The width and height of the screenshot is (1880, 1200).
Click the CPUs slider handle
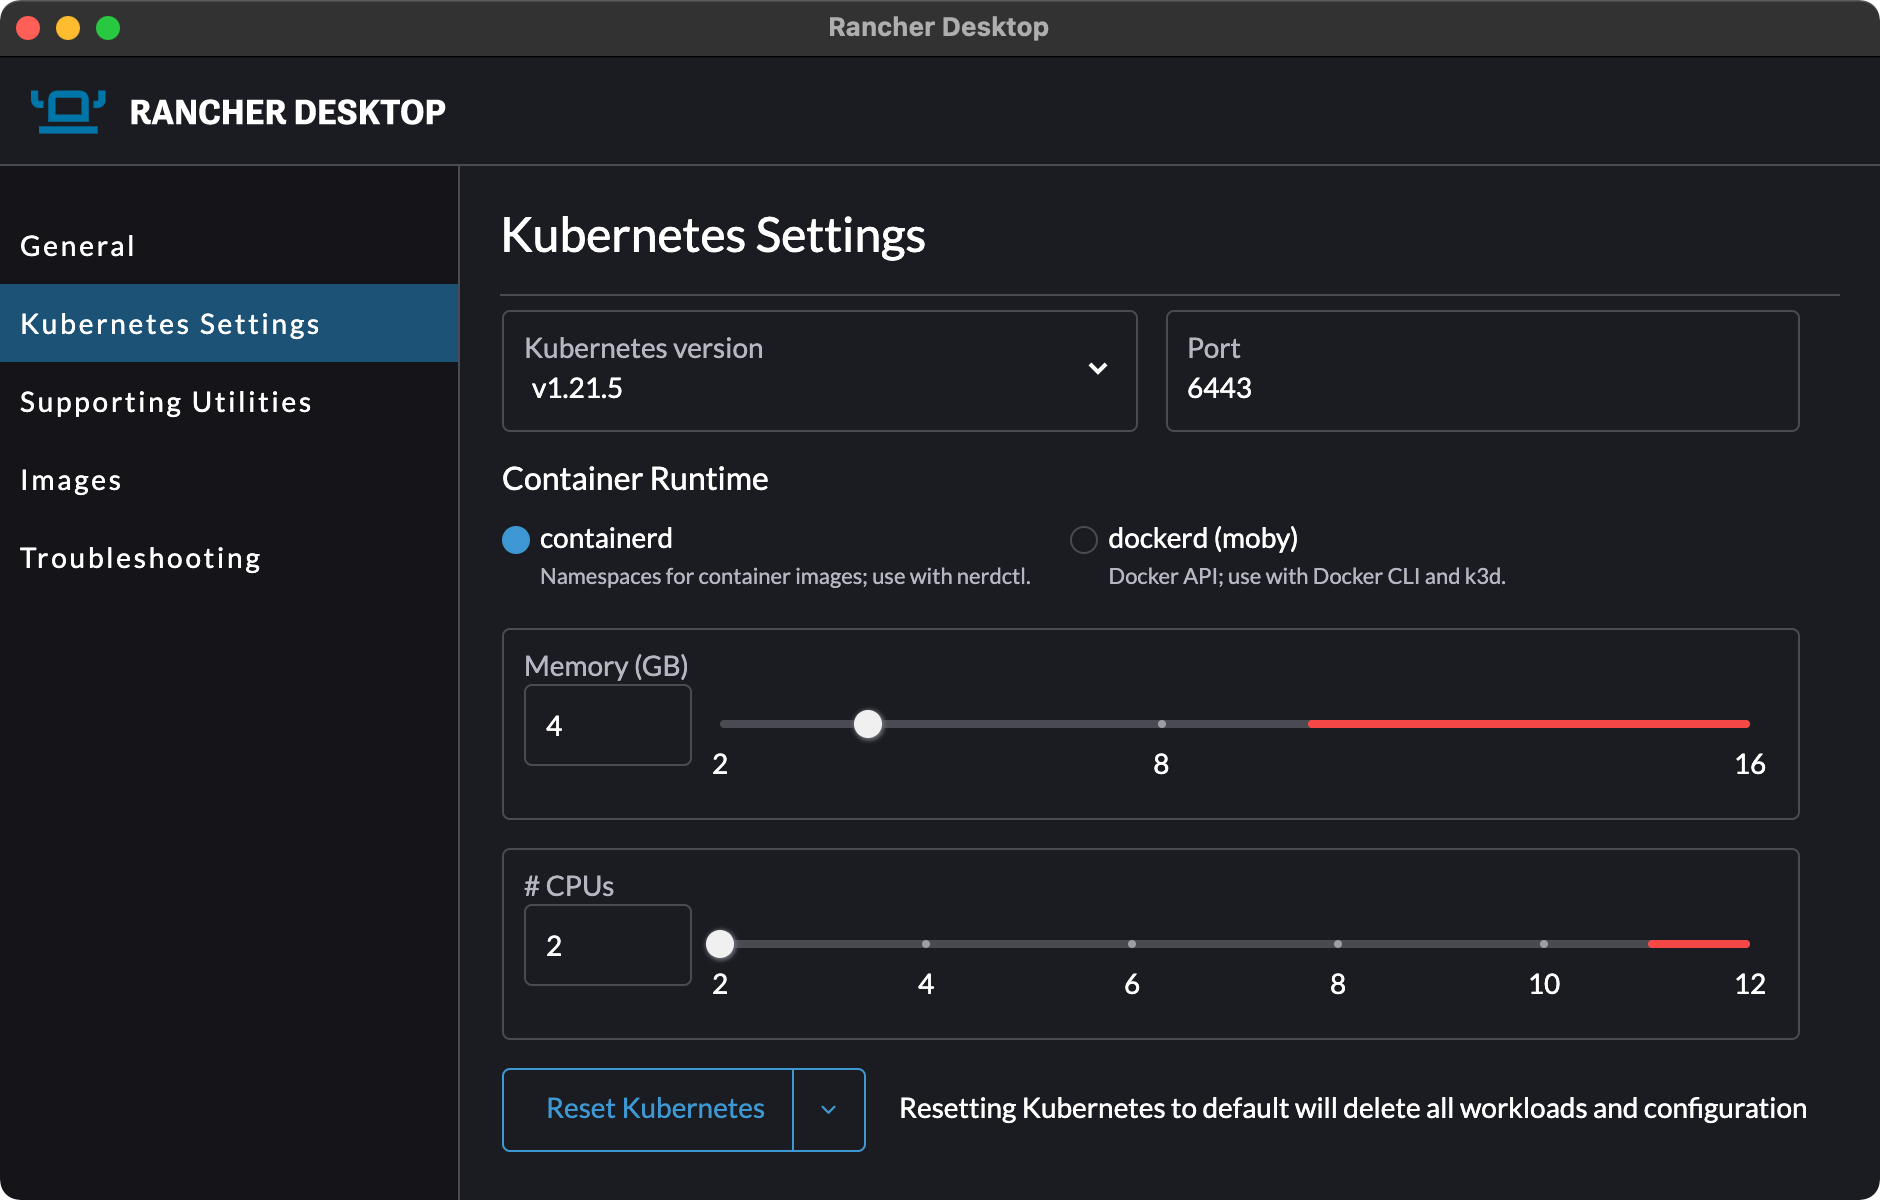click(x=720, y=944)
